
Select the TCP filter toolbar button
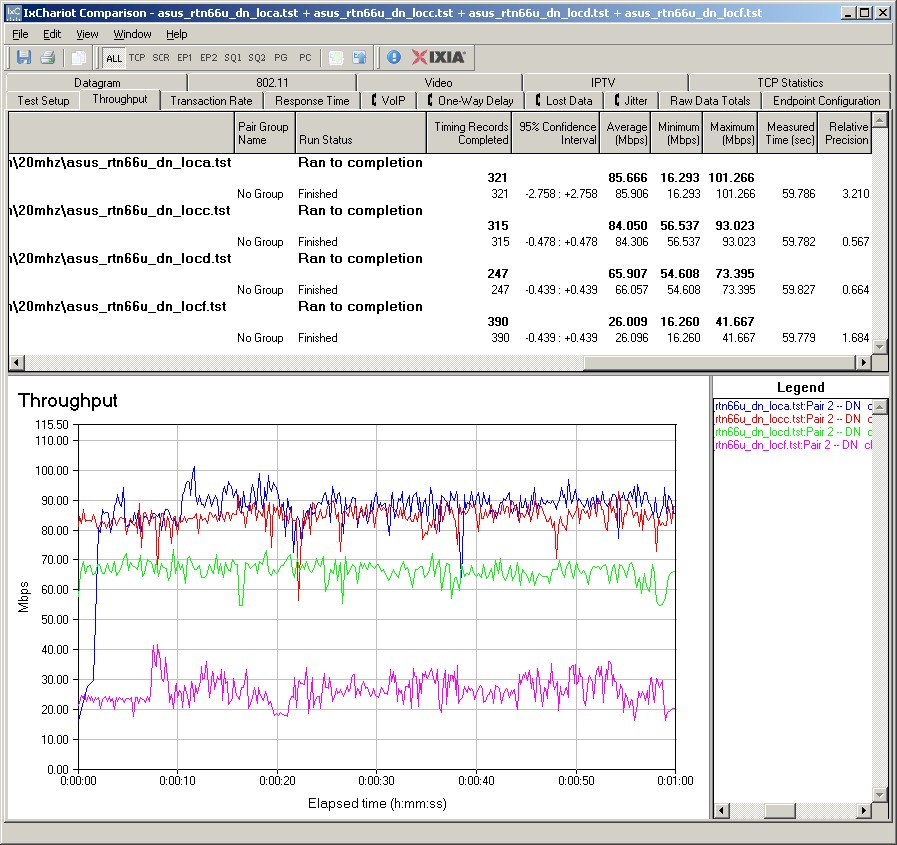(x=137, y=58)
